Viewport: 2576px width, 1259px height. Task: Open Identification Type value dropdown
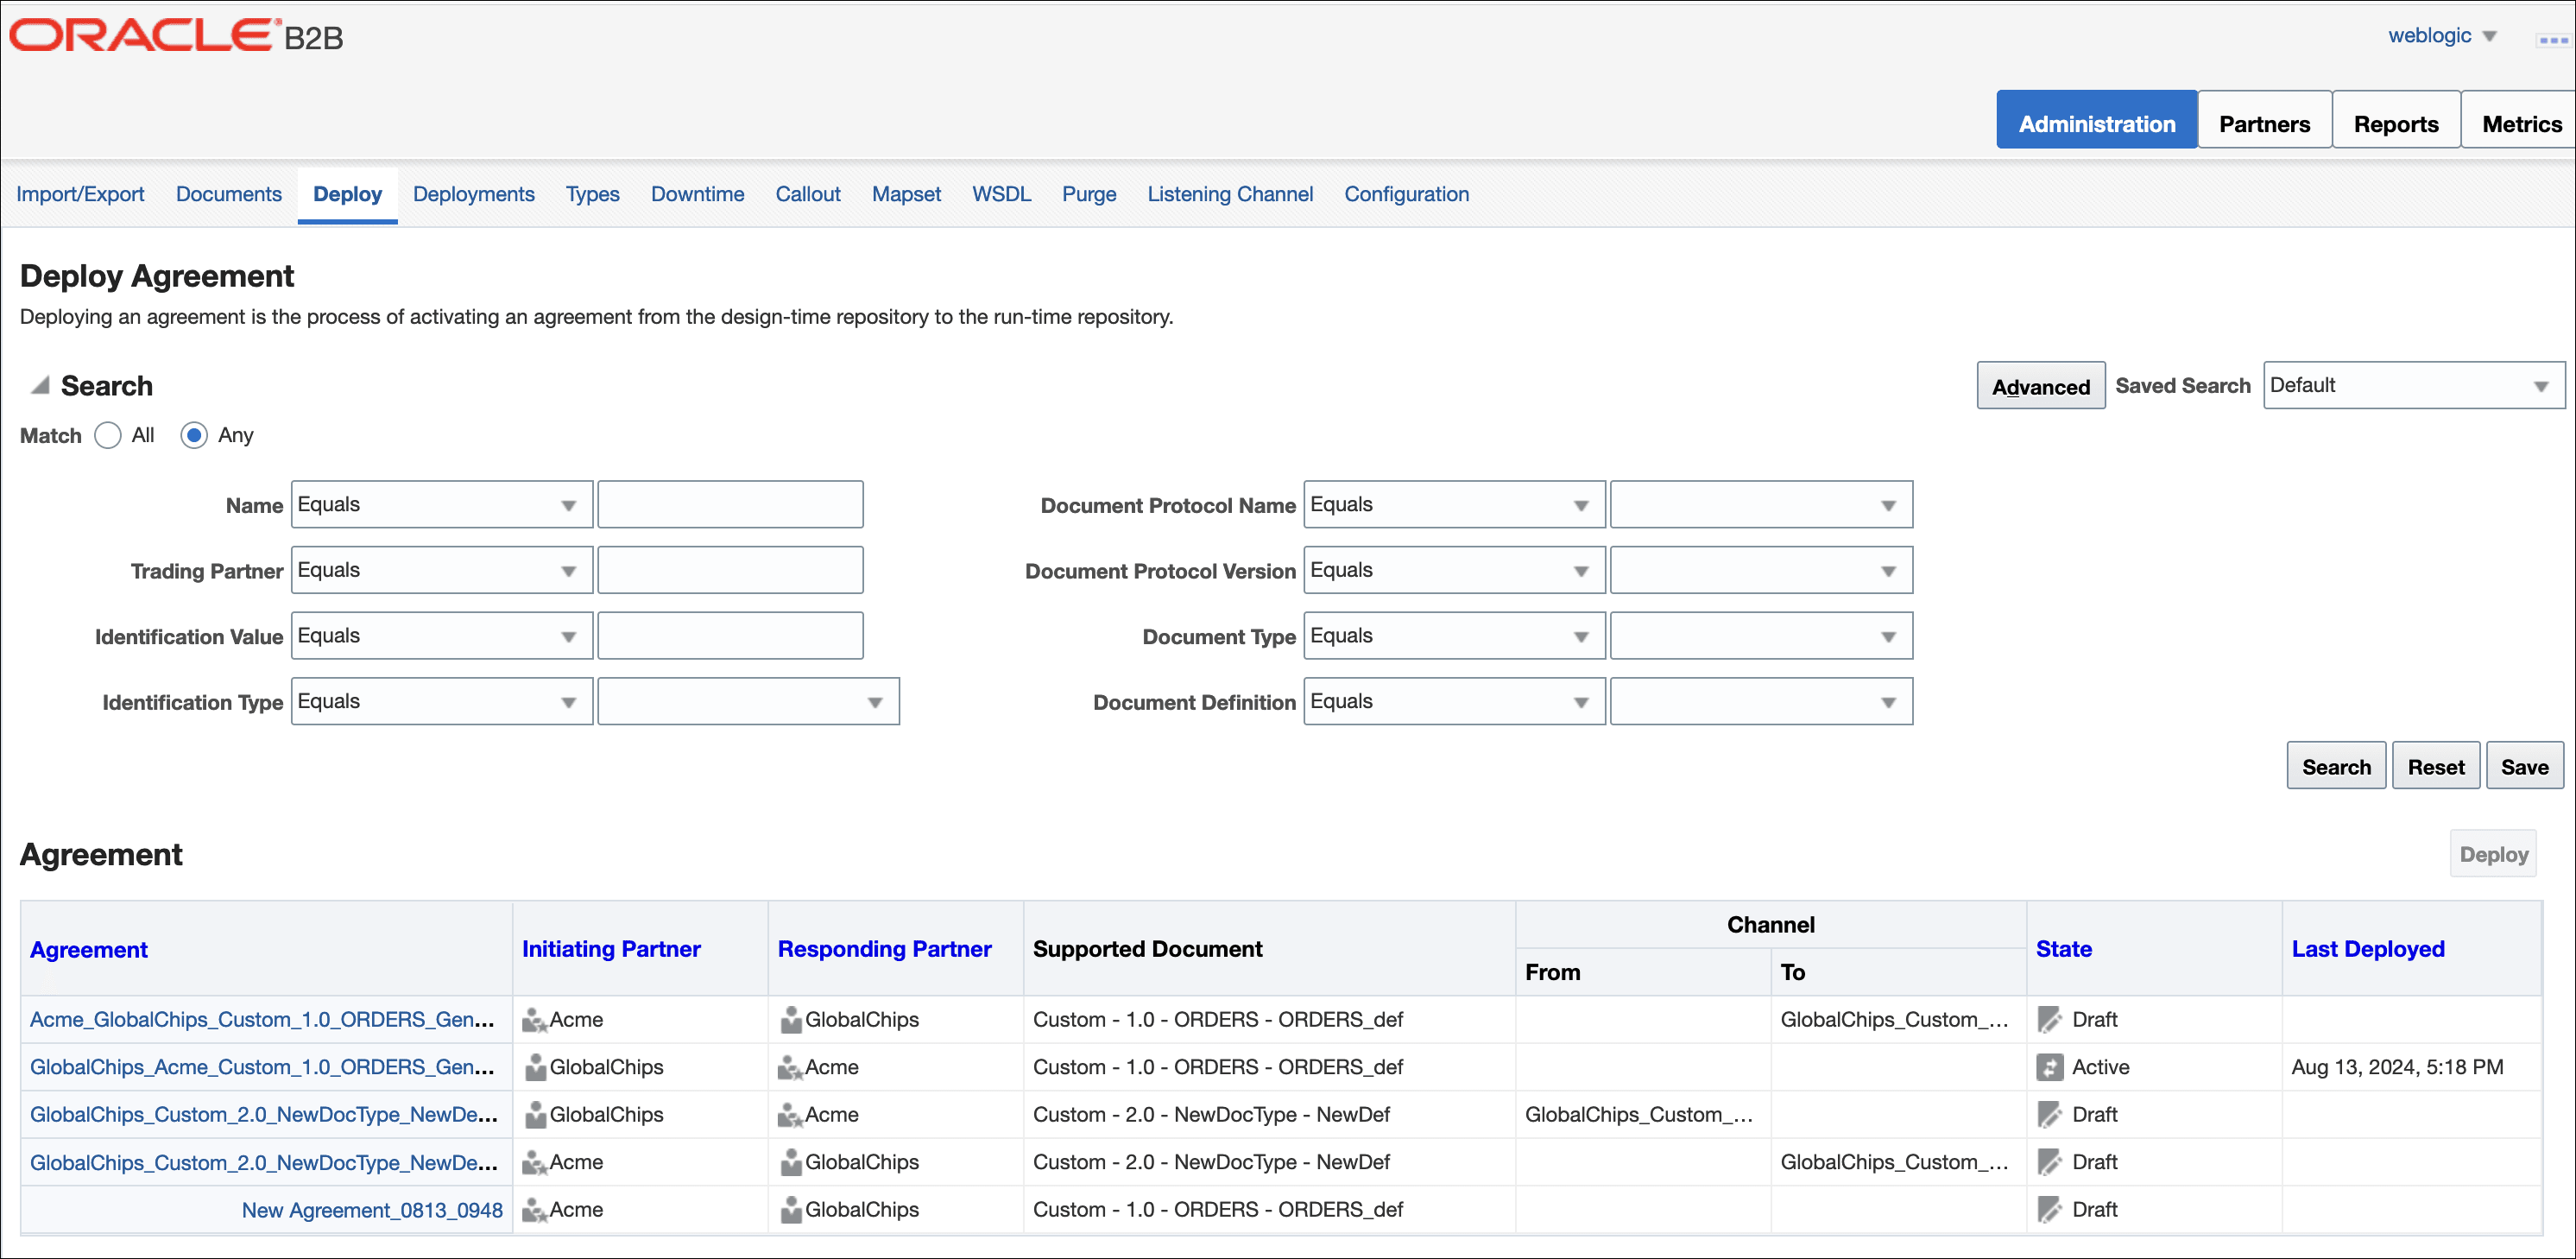click(x=748, y=701)
